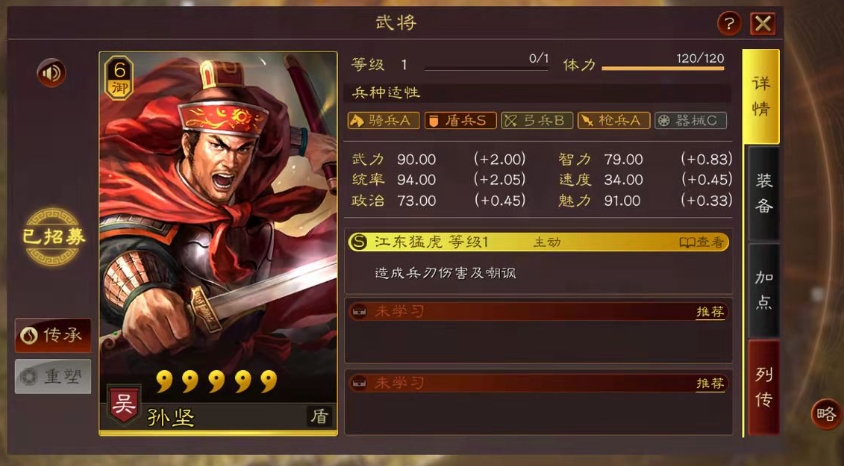The image size is (844, 466).
Task: Click the 吴 faction shield badge
Action: (x=124, y=404)
